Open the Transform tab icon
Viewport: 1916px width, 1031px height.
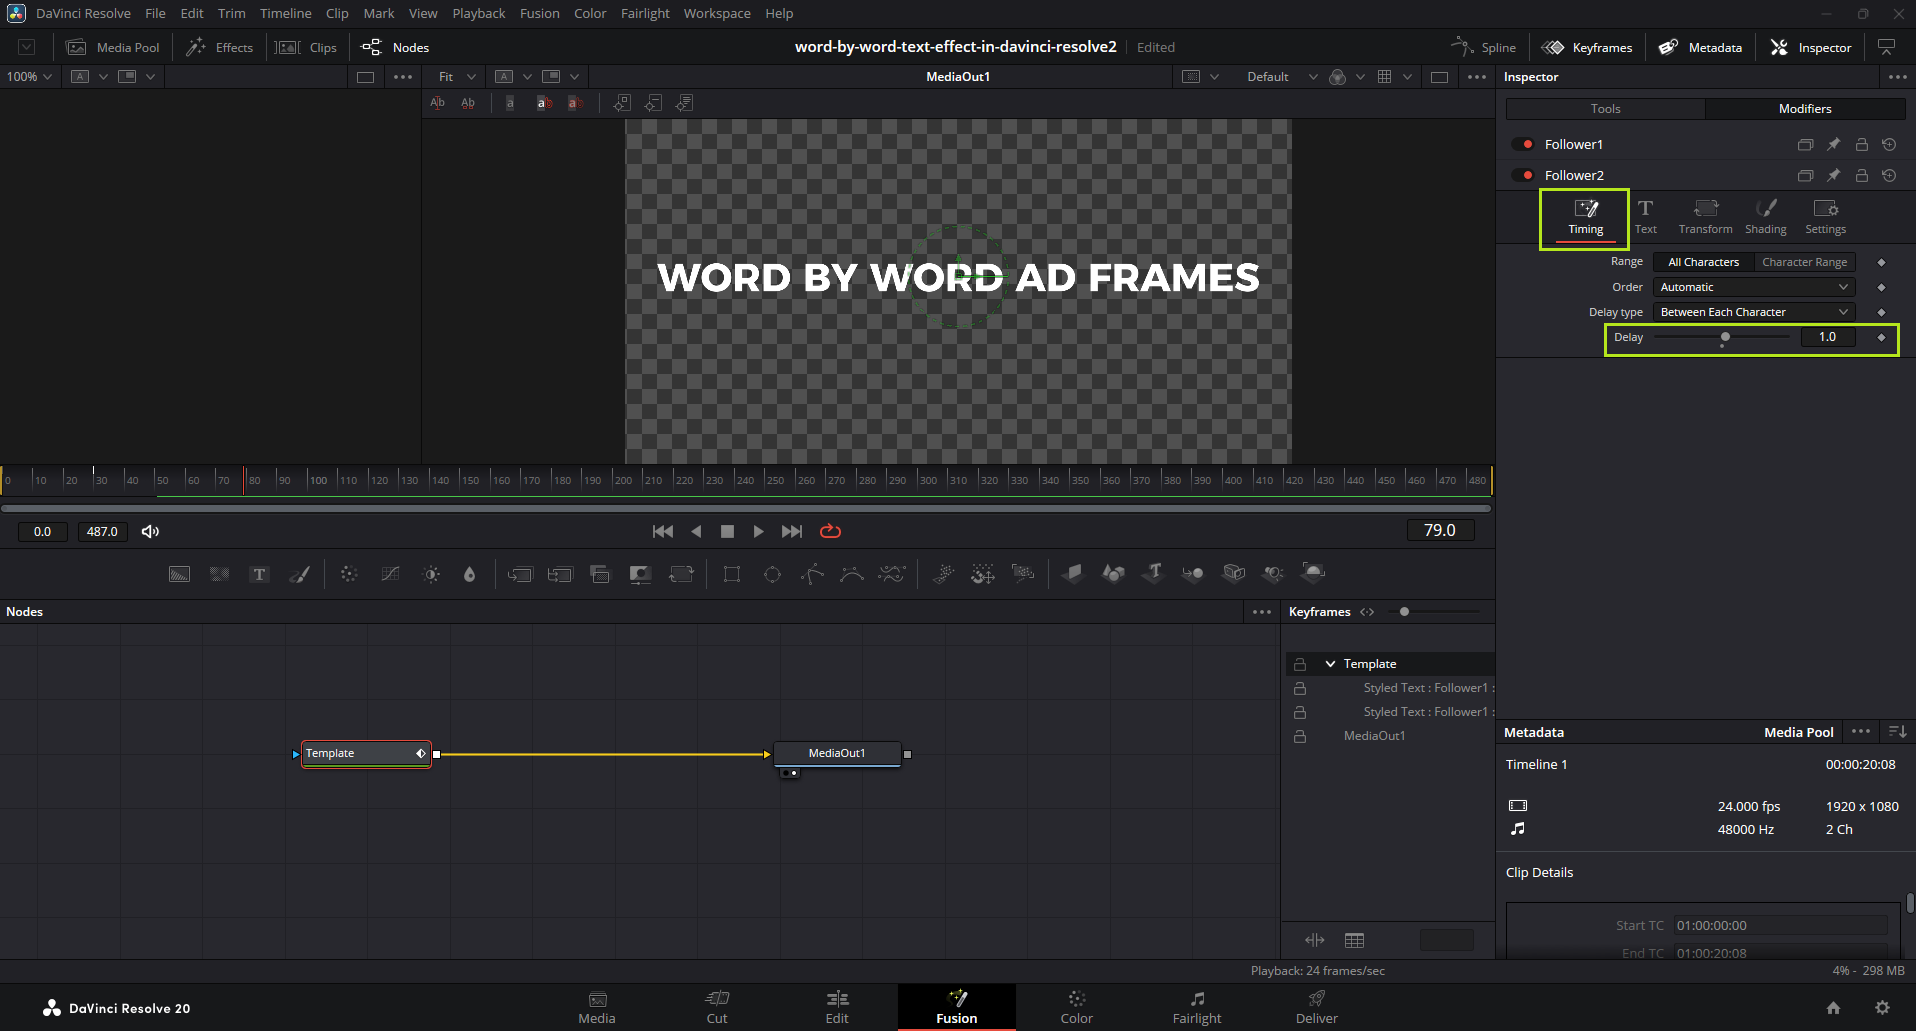pos(1705,216)
